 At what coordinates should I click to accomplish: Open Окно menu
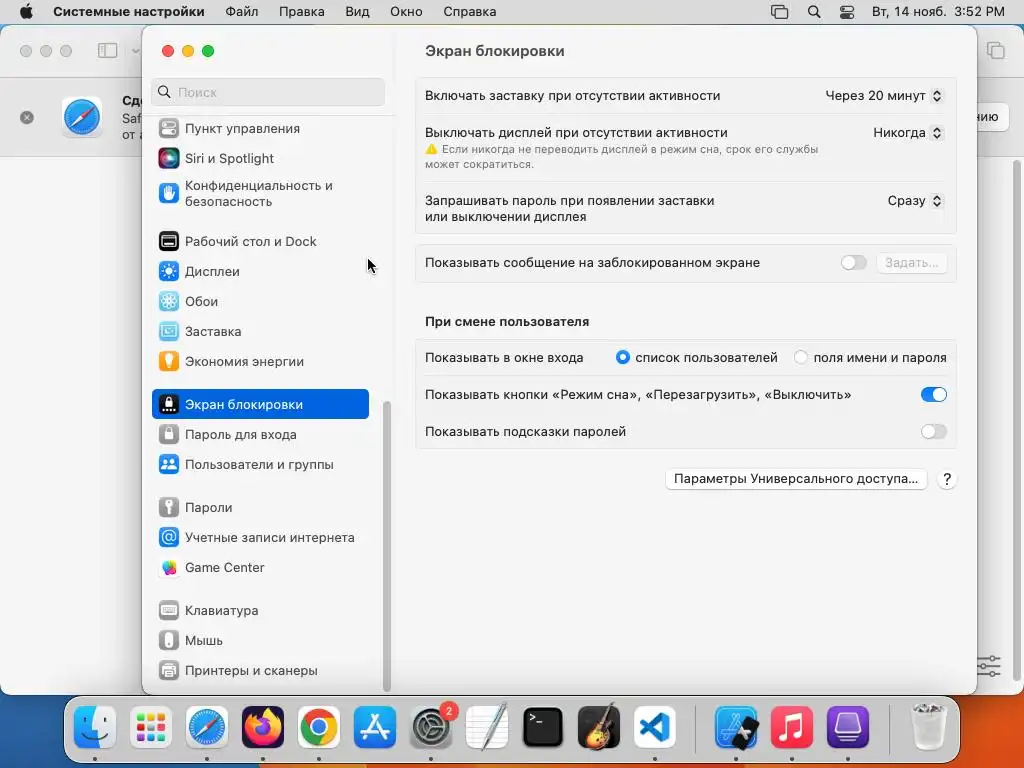(x=406, y=12)
